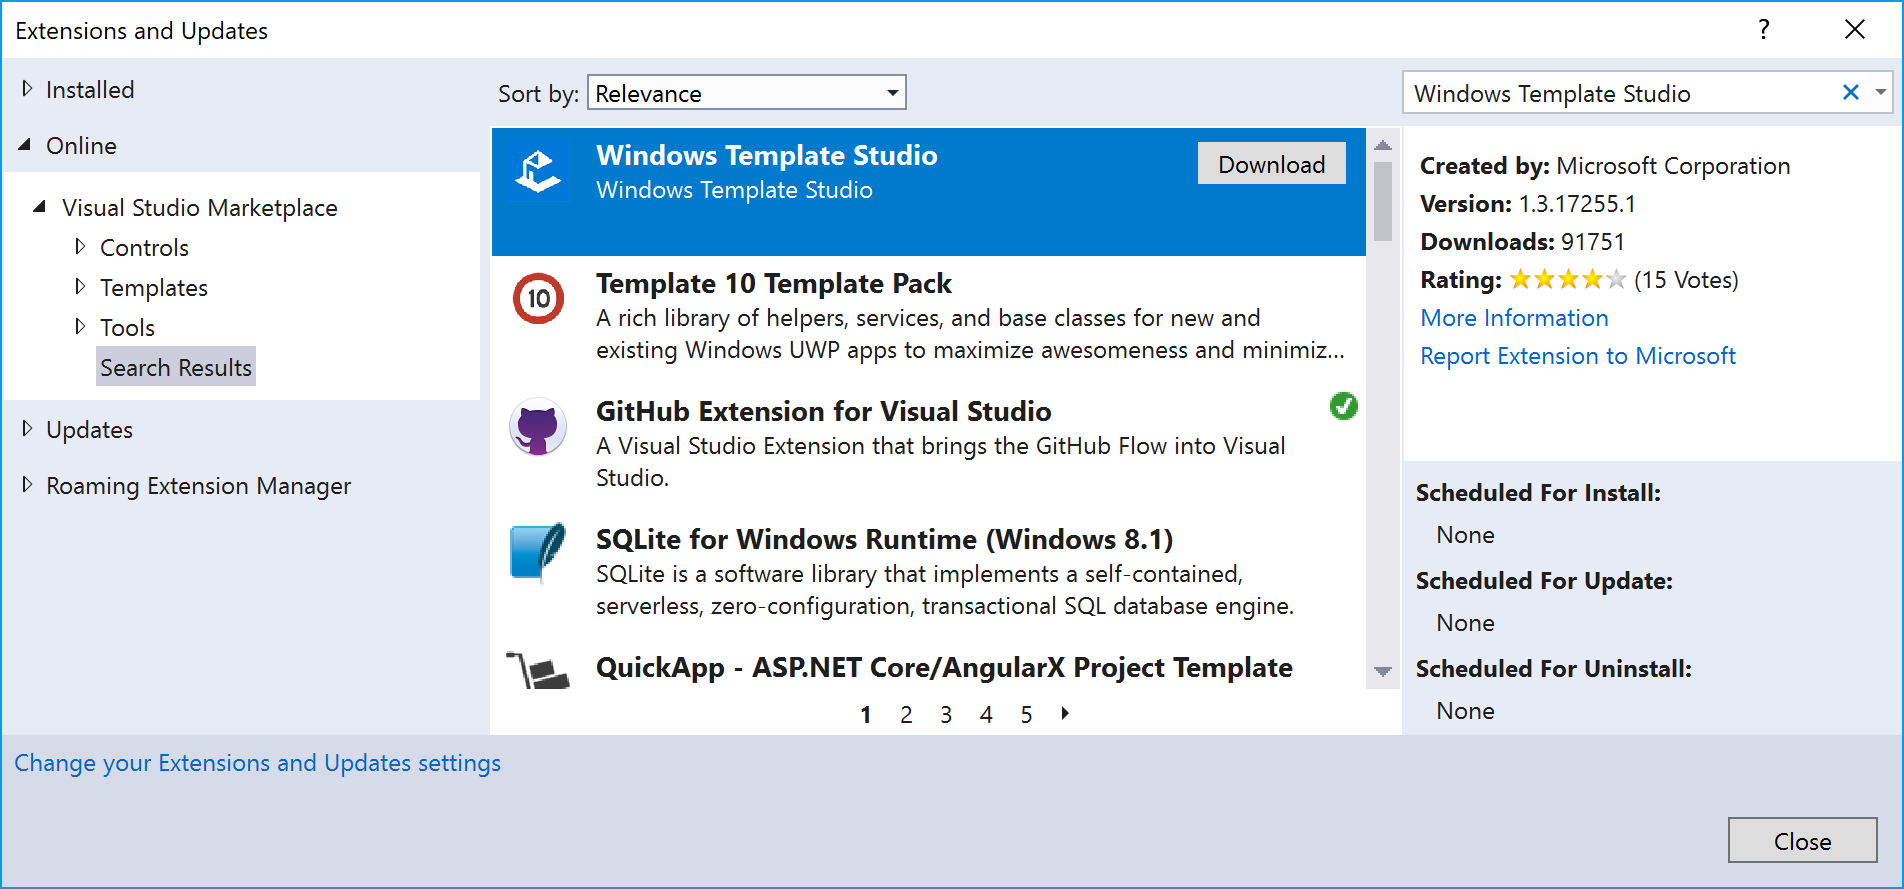The width and height of the screenshot is (1904, 889).
Task: Select the Template 10 Template Pack title
Action: pos(773,284)
